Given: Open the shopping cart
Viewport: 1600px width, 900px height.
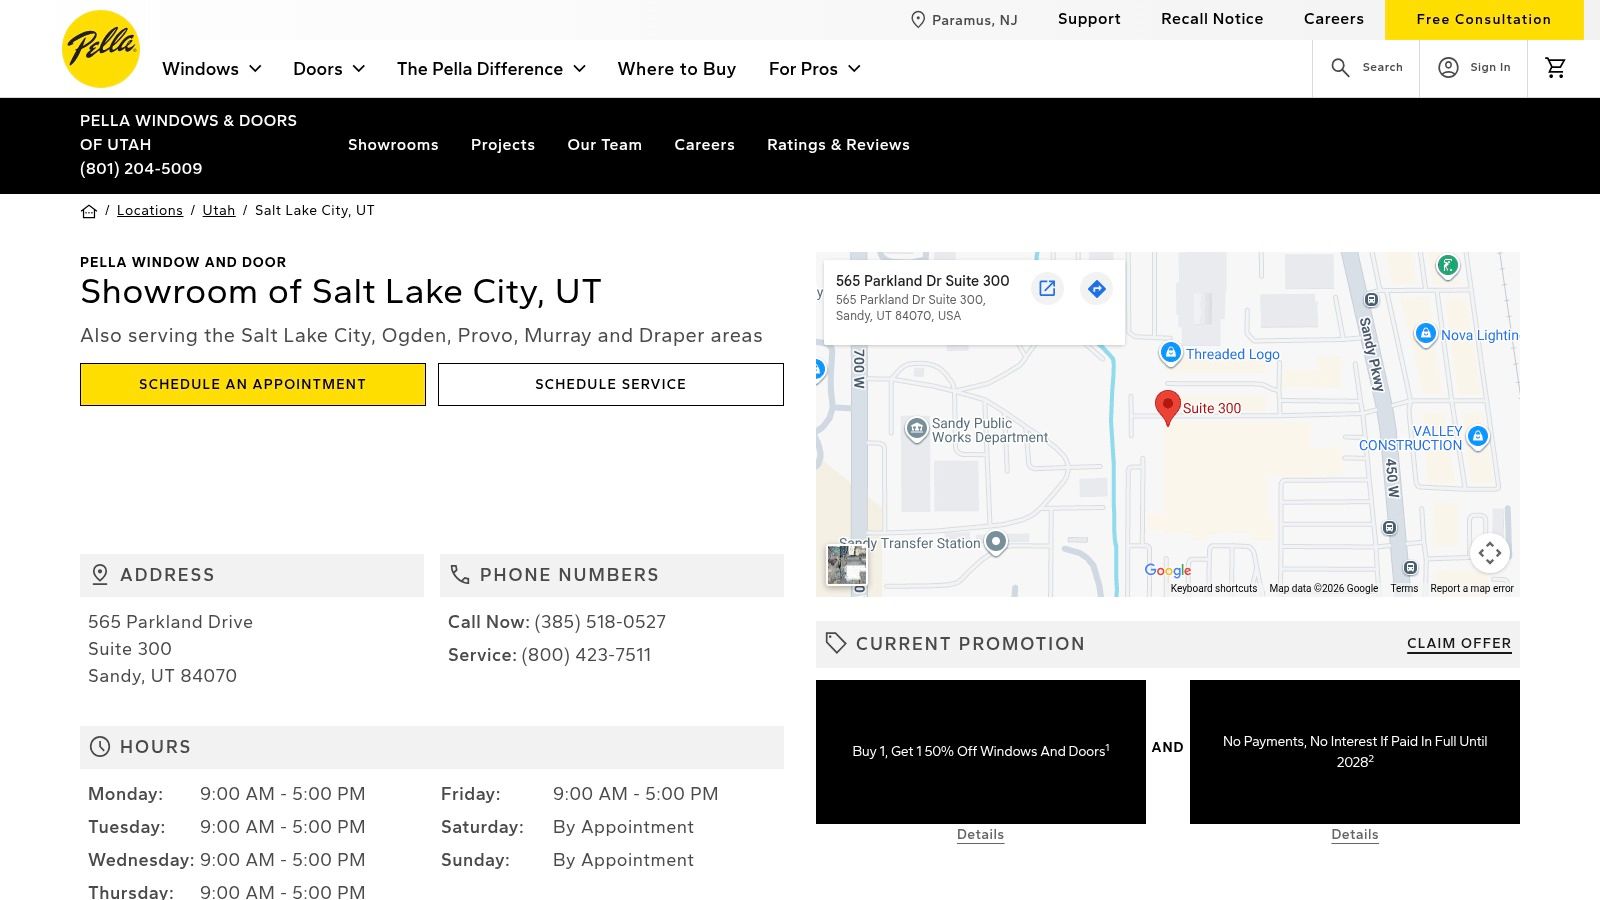Looking at the screenshot, I should click(1556, 67).
